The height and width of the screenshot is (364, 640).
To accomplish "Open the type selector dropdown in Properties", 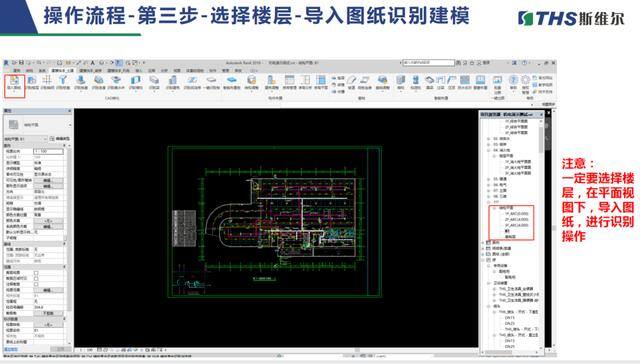I will pyautogui.click(x=70, y=125).
